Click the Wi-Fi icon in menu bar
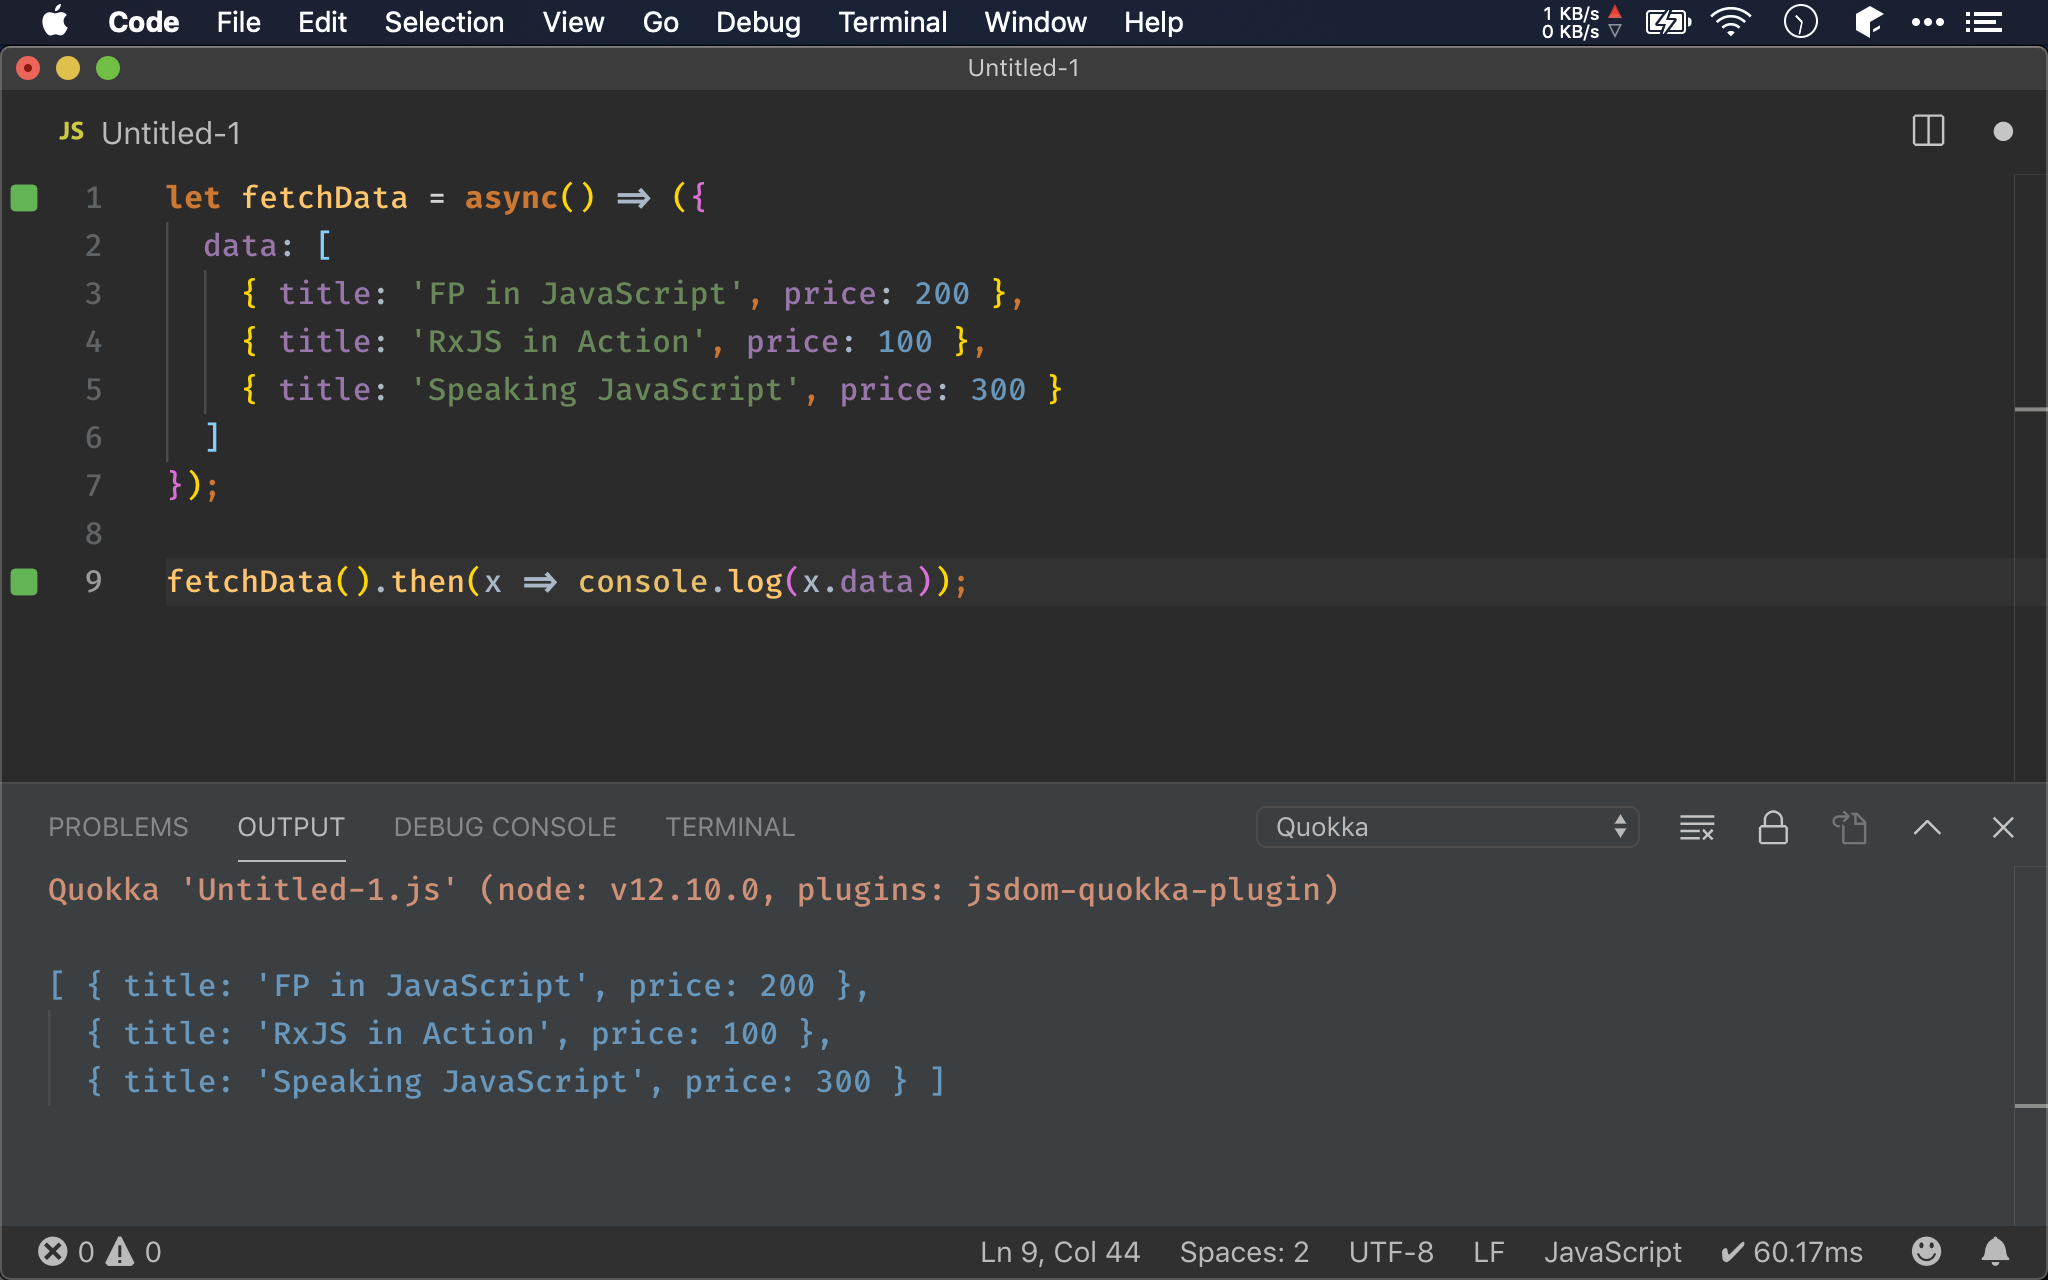Screen dimensions: 2048x1280 coord(1730,22)
